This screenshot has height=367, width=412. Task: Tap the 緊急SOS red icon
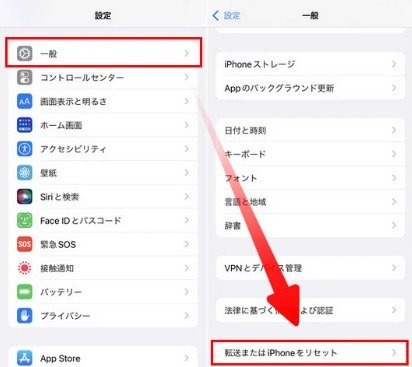tap(25, 244)
